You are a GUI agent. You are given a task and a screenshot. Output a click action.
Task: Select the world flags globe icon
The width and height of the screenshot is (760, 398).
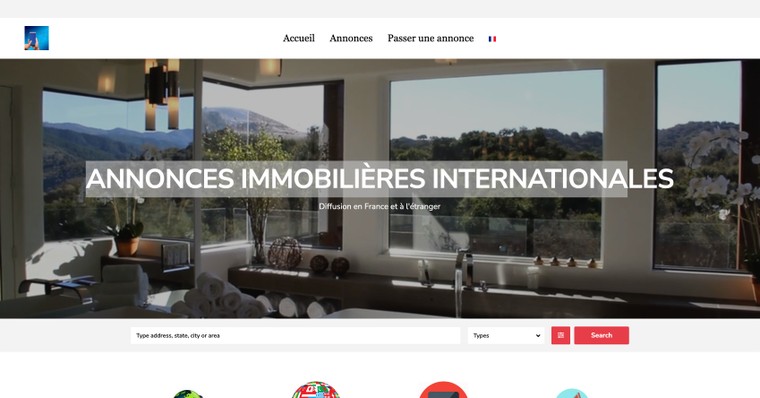(316, 390)
